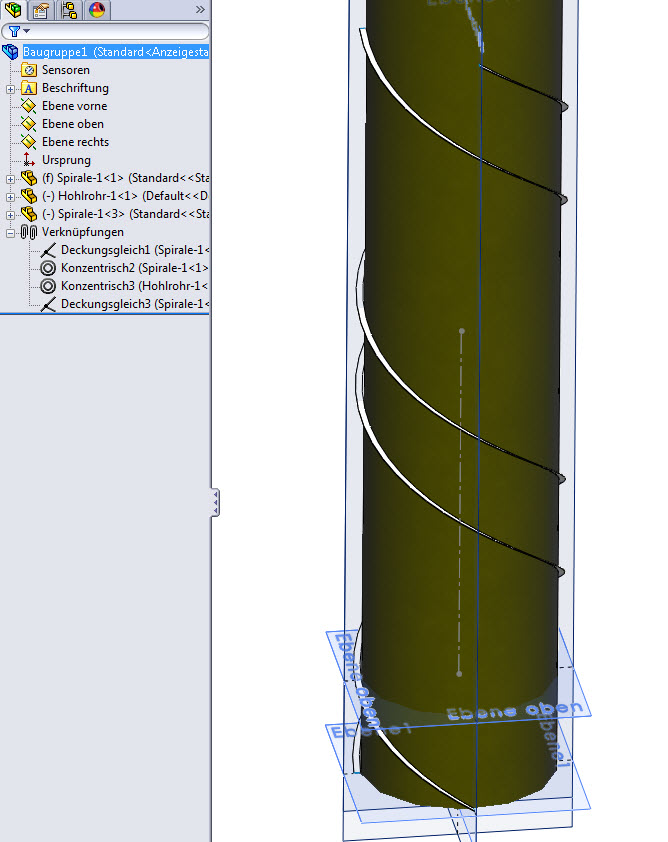
Task: Select the Konzentrisch3 mate
Action: click(x=134, y=286)
